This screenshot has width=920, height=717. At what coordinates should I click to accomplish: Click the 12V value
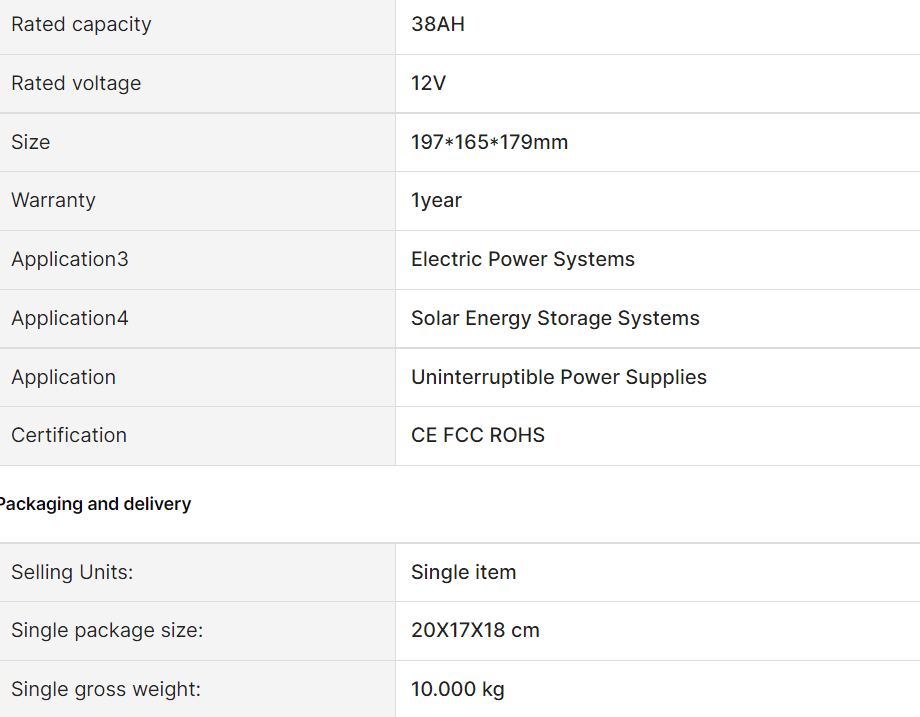coord(428,84)
